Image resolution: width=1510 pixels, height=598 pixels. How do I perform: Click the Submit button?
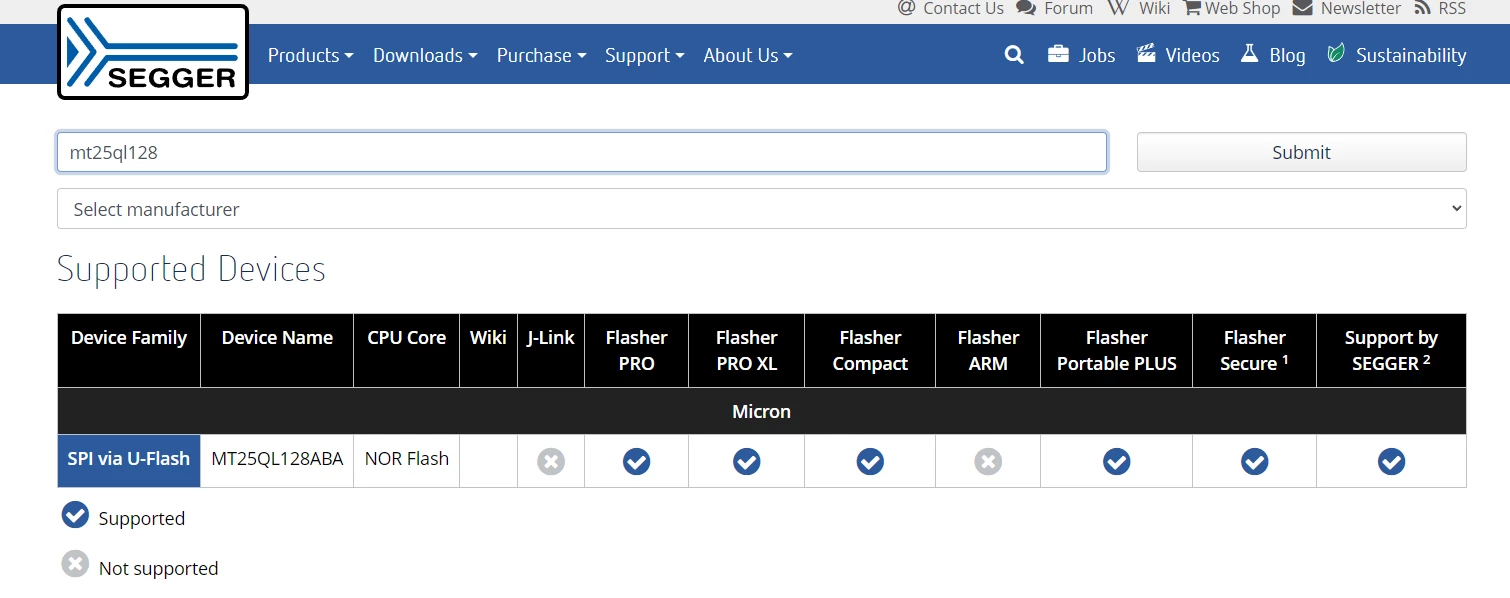tap(1302, 152)
